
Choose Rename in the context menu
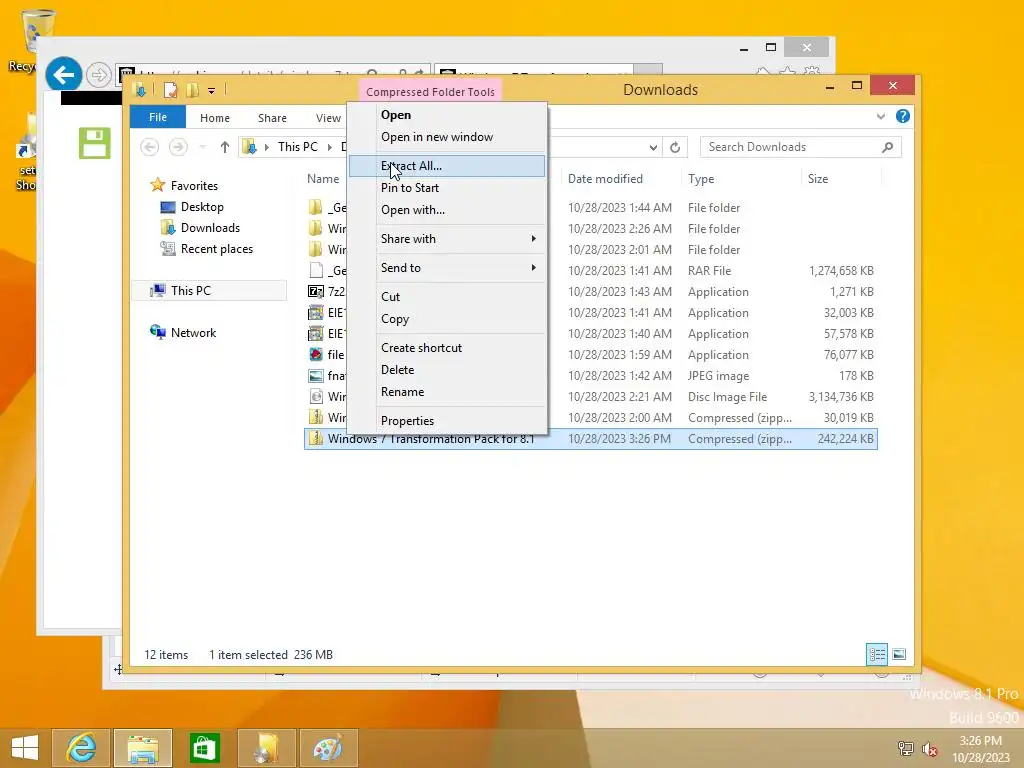447,392
